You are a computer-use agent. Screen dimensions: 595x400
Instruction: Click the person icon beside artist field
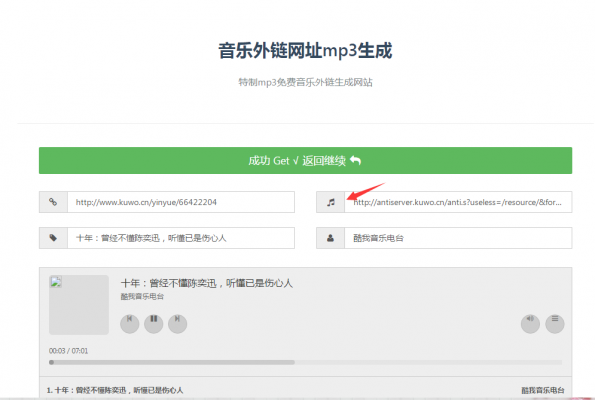click(x=331, y=238)
